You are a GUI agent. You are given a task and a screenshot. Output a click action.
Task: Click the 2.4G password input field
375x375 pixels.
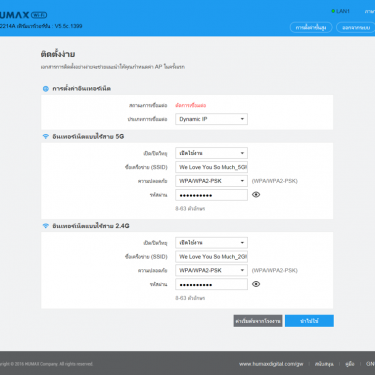(x=211, y=284)
